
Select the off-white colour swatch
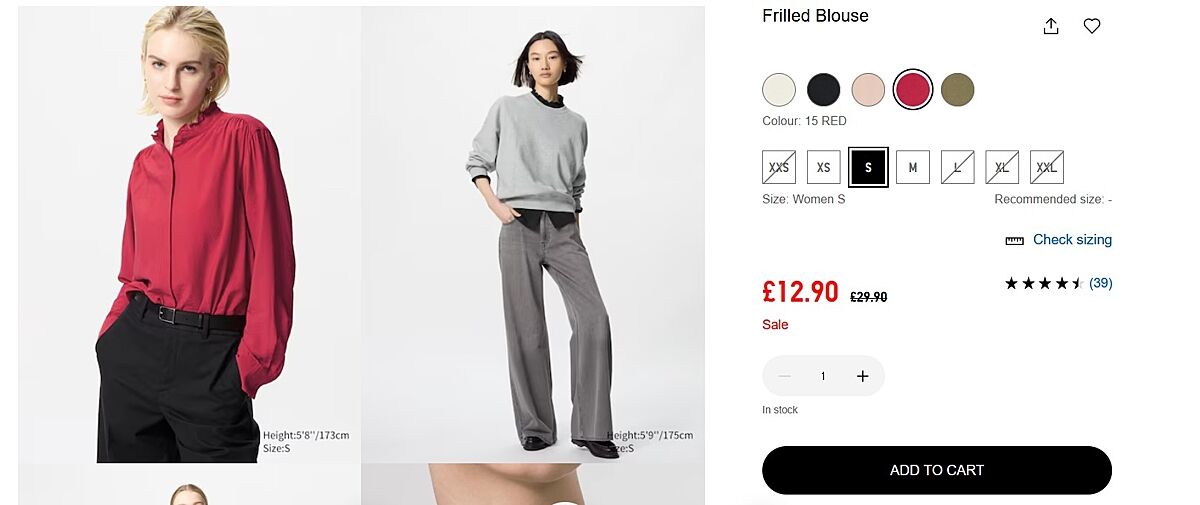(x=779, y=90)
